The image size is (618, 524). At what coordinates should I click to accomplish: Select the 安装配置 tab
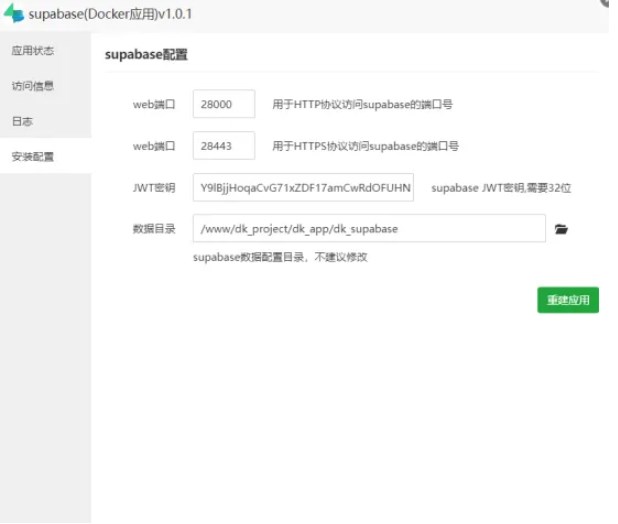point(45,156)
